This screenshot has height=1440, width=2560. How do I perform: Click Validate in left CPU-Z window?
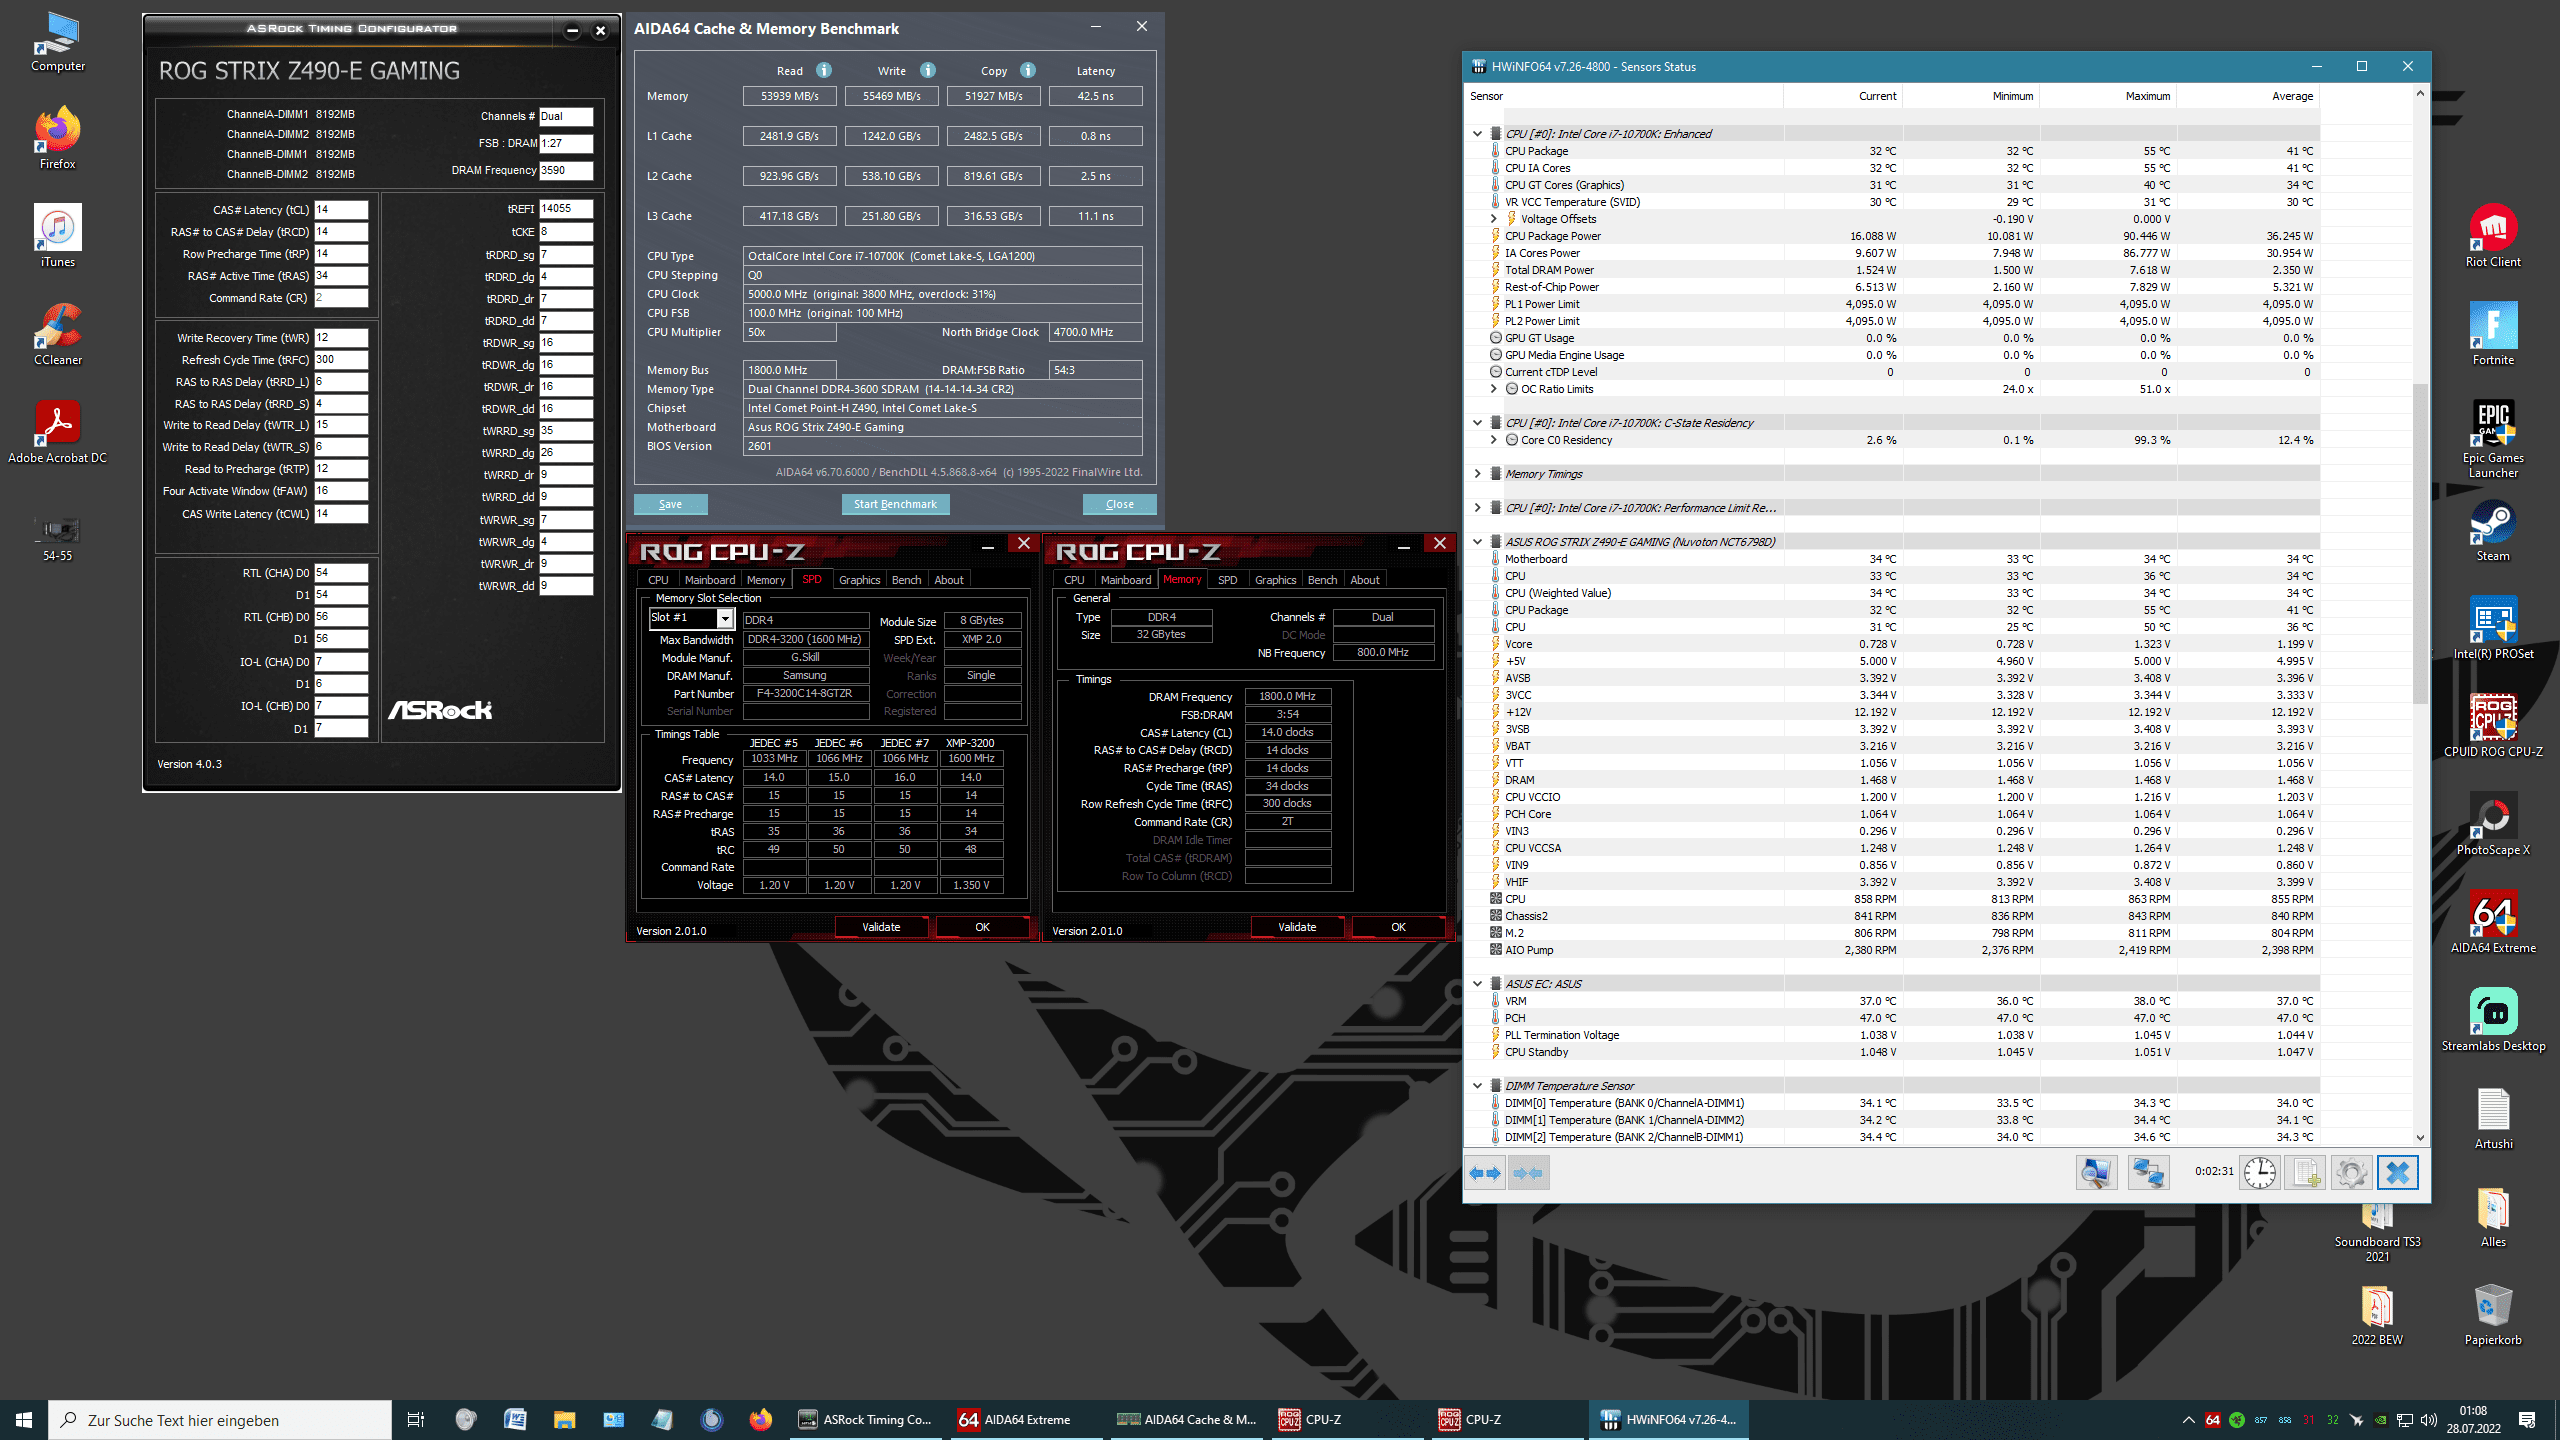881,927
